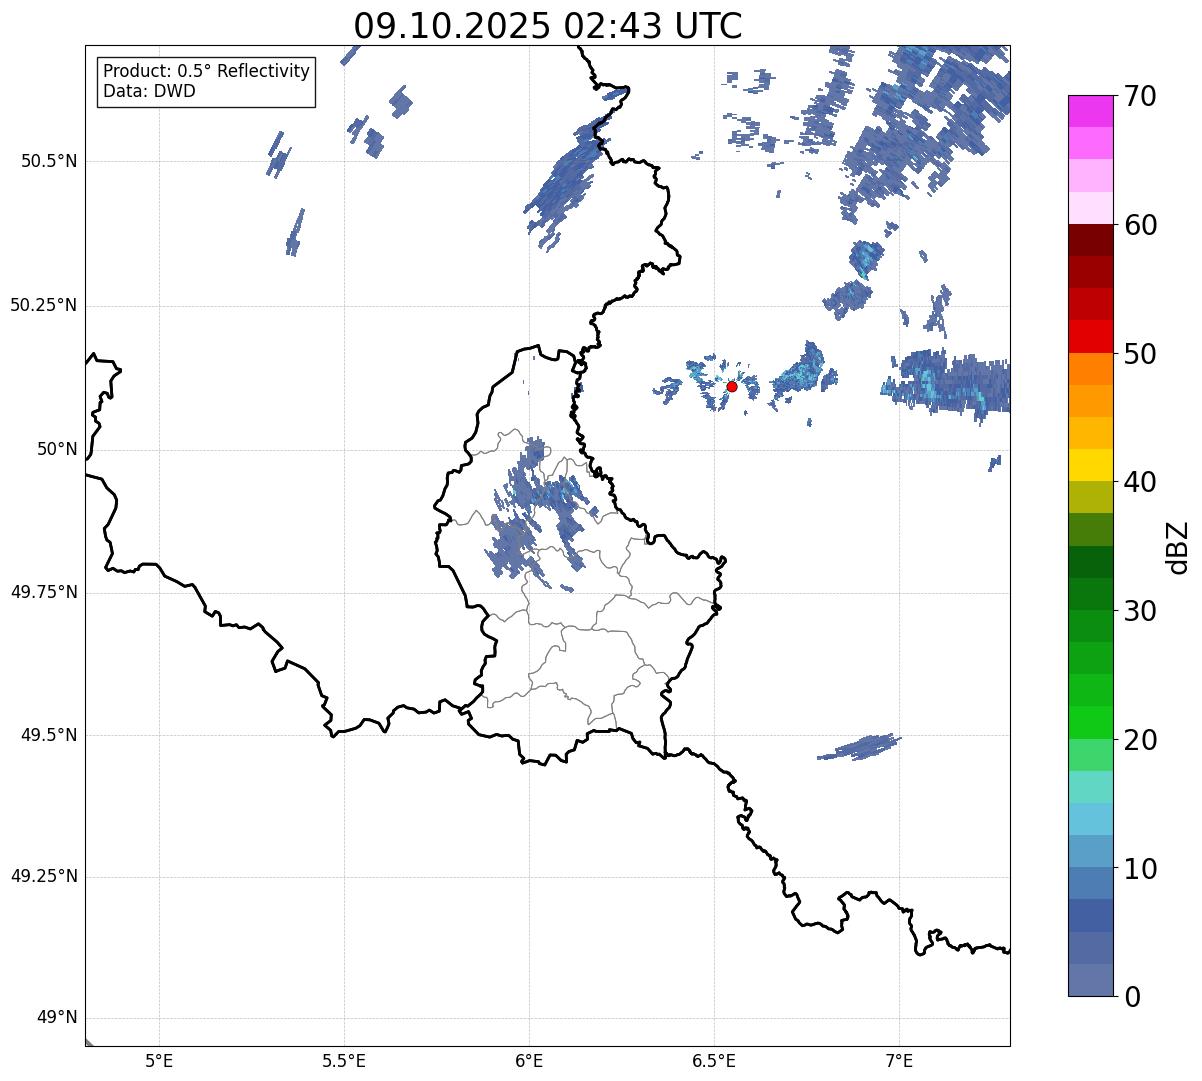Image resolution: width=1202 pixels, height=1081 pixels.
Task: Click the '6°E' longitude label
Action: point(529,1062)
